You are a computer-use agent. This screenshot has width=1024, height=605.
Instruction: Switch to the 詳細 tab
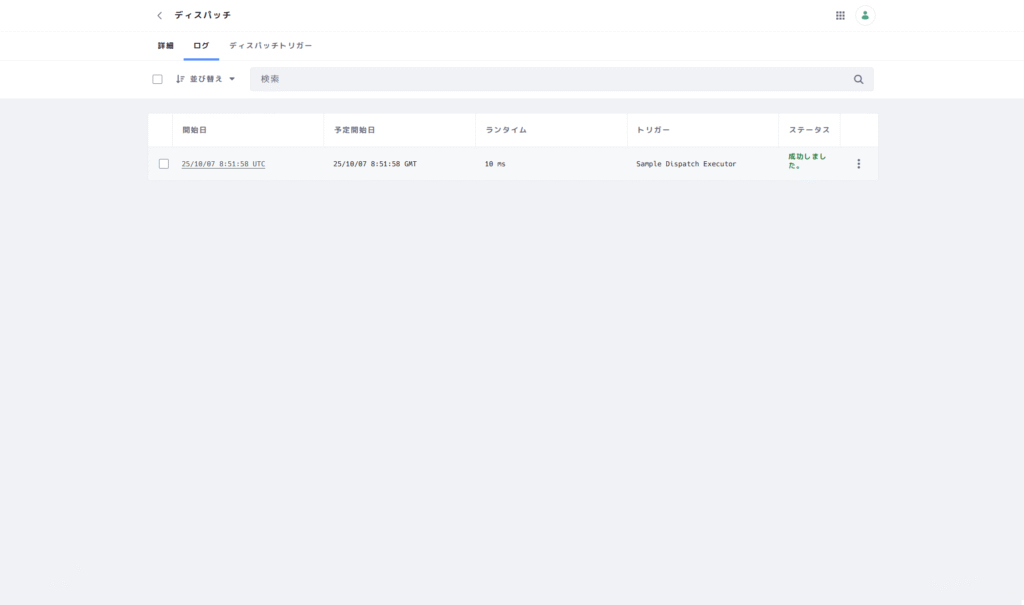(x=166, y=46)
